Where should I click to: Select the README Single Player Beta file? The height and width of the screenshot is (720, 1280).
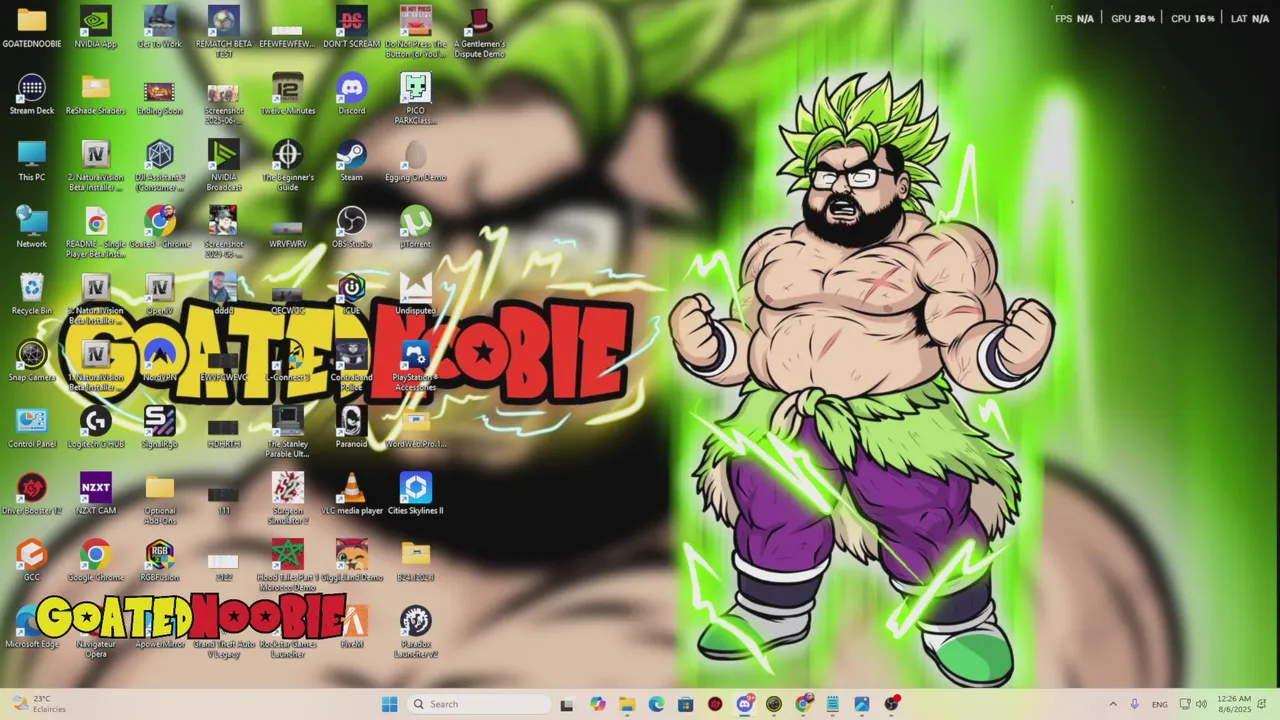tap(96, 233)
